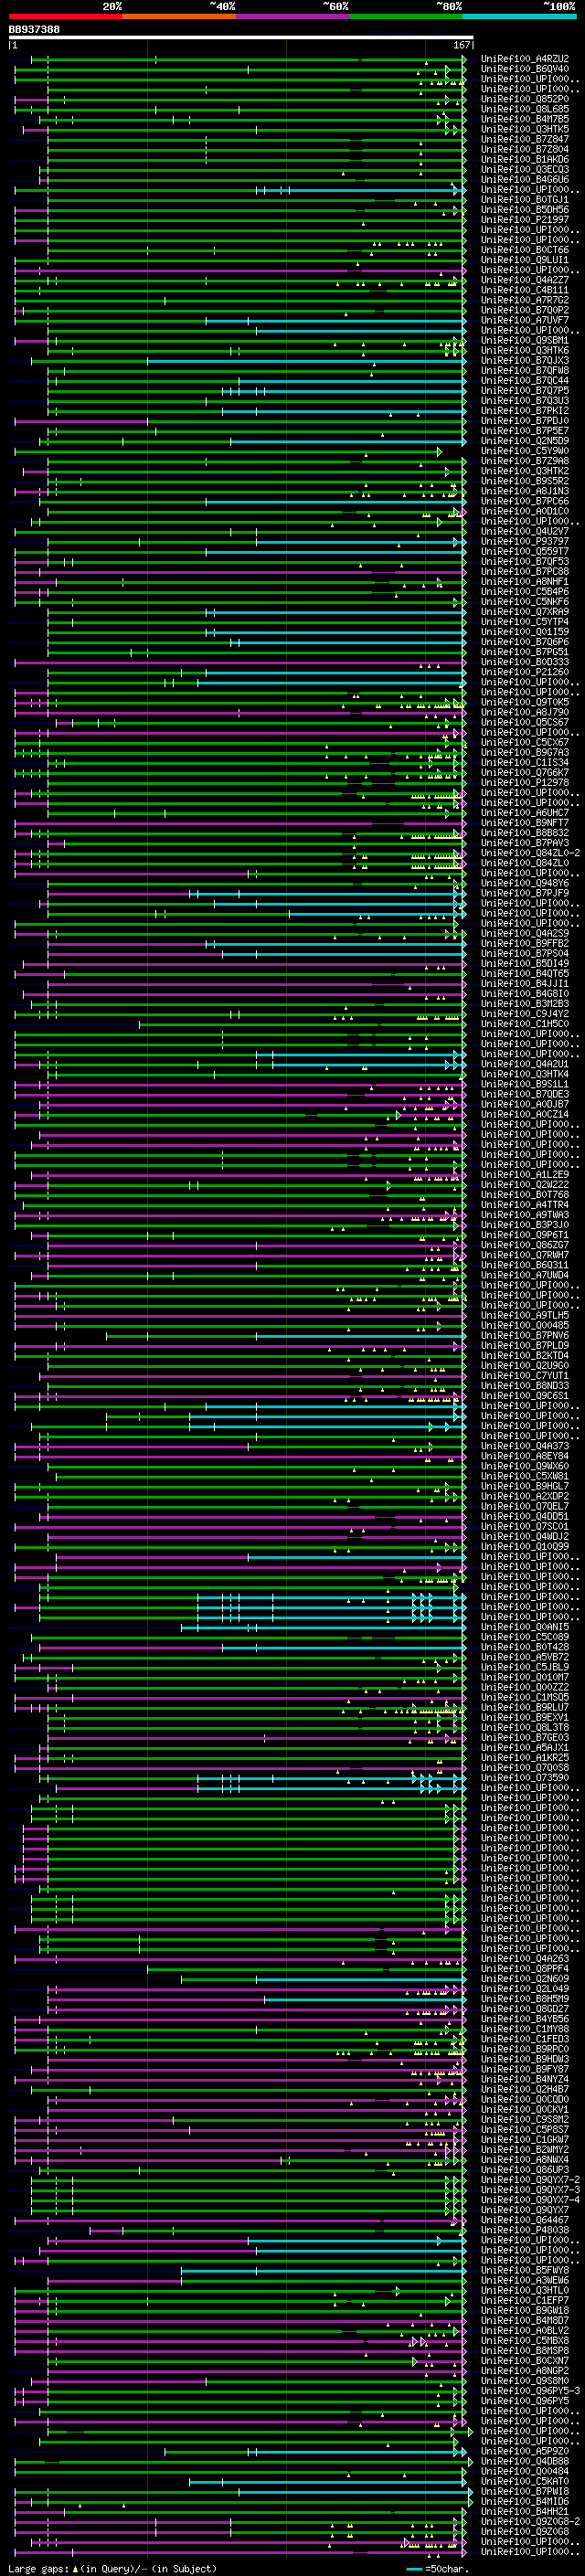Select label UniRef100_C7YUT1
Screen dimensions: 585x2576
tap(525, 1376)
